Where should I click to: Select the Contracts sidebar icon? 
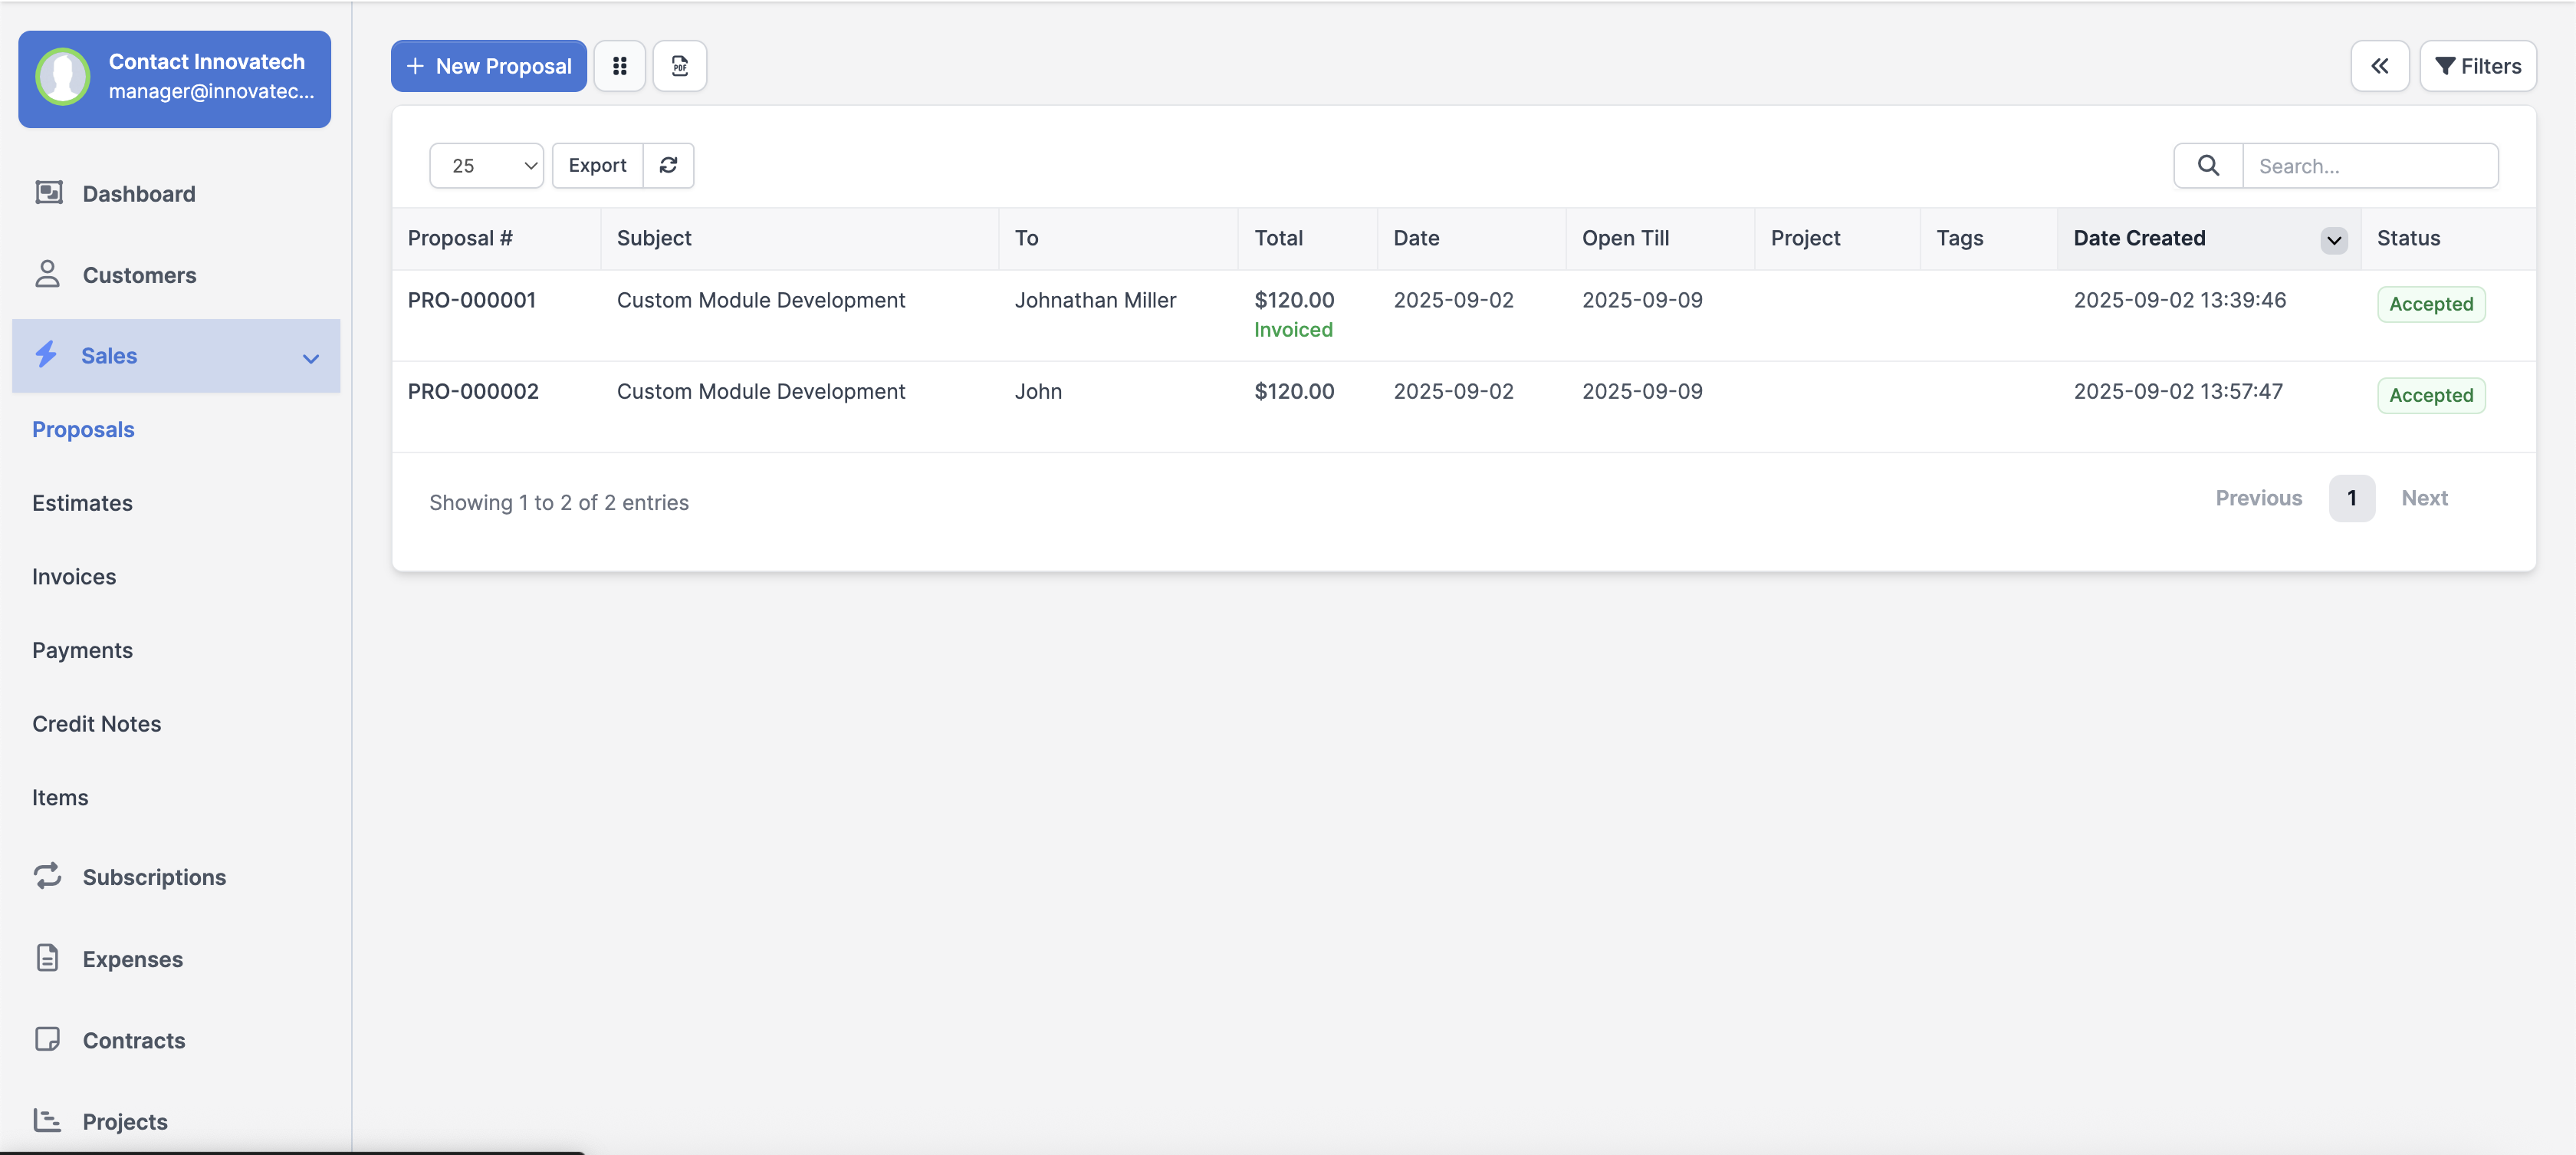(x=48, y=1040)
